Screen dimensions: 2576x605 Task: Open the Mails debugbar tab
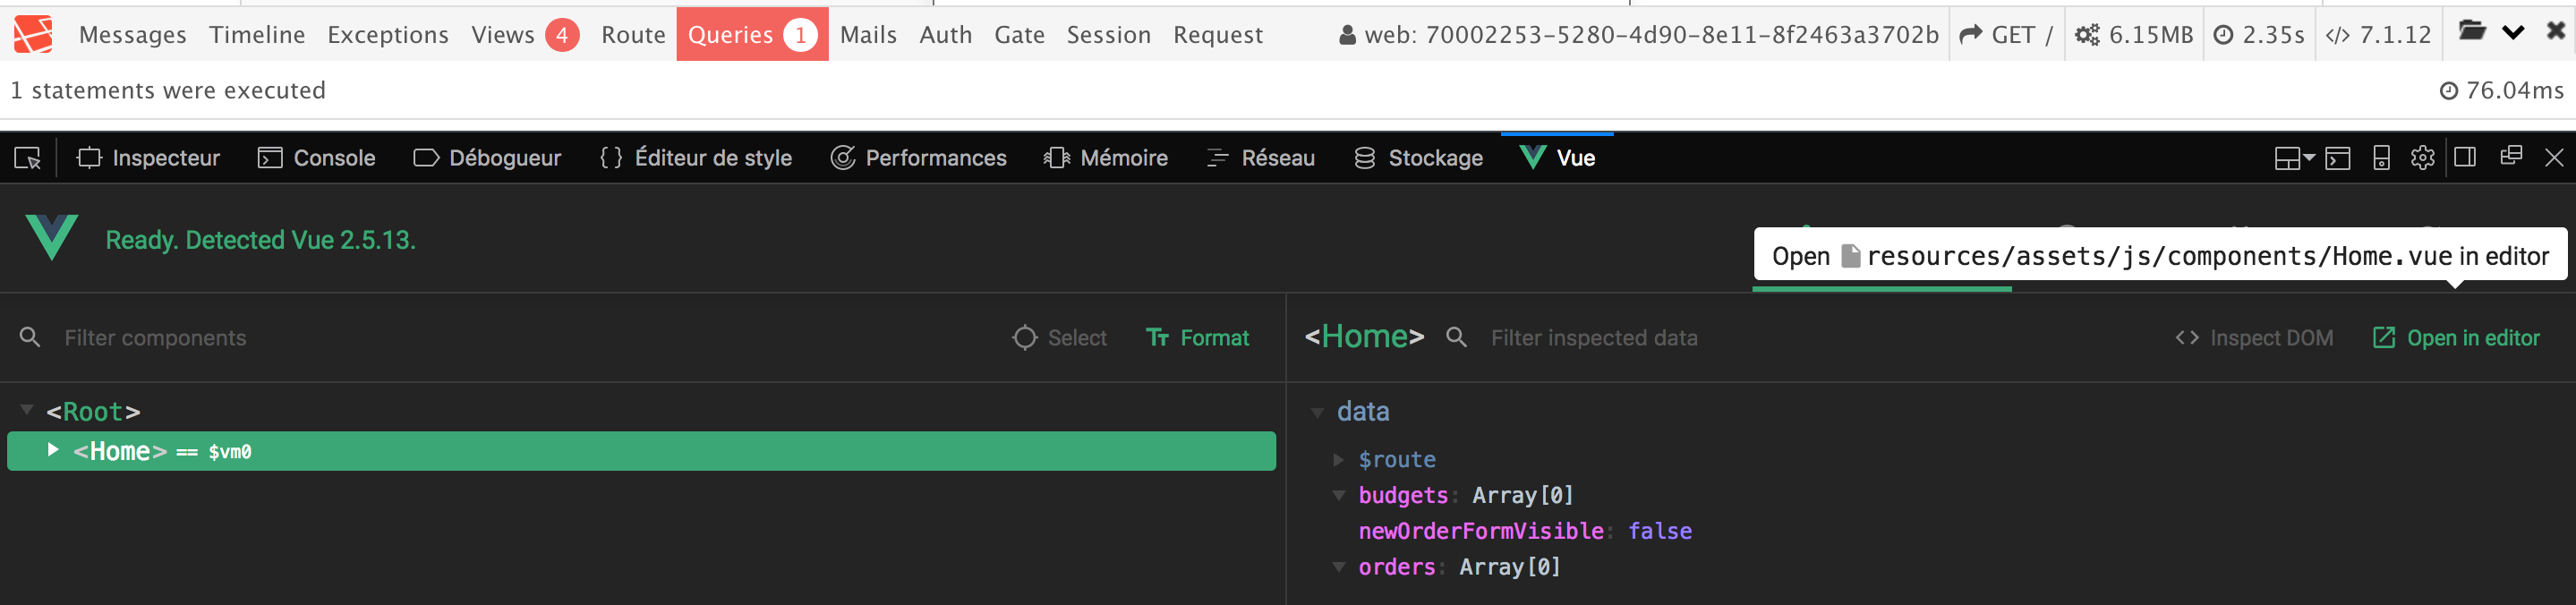tap(868, 35)
